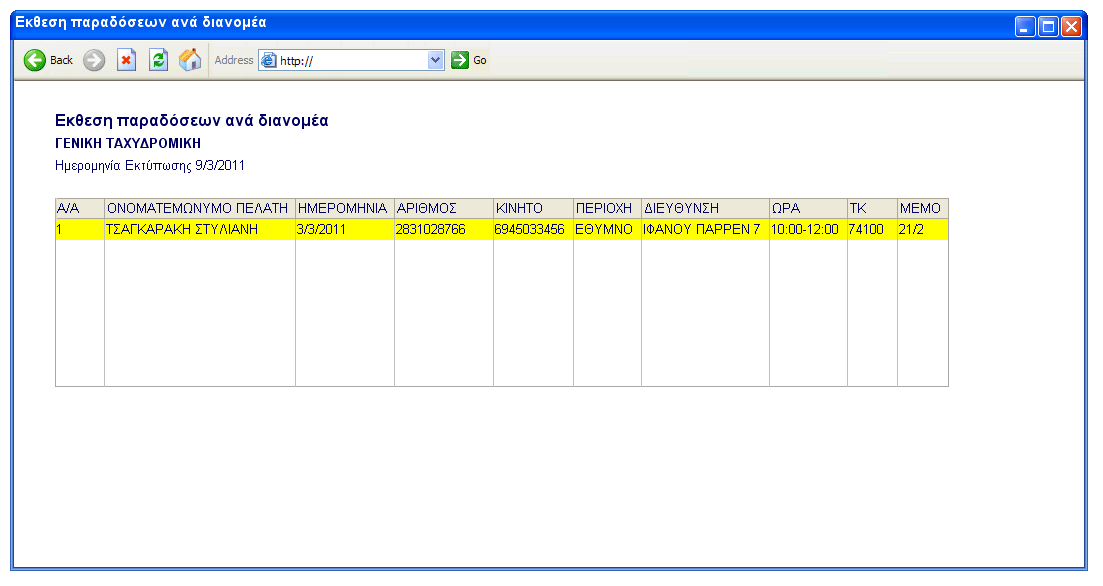This screenshot has width=1103, height=586.
Task: Close the report window
Action: (1071, 27)
